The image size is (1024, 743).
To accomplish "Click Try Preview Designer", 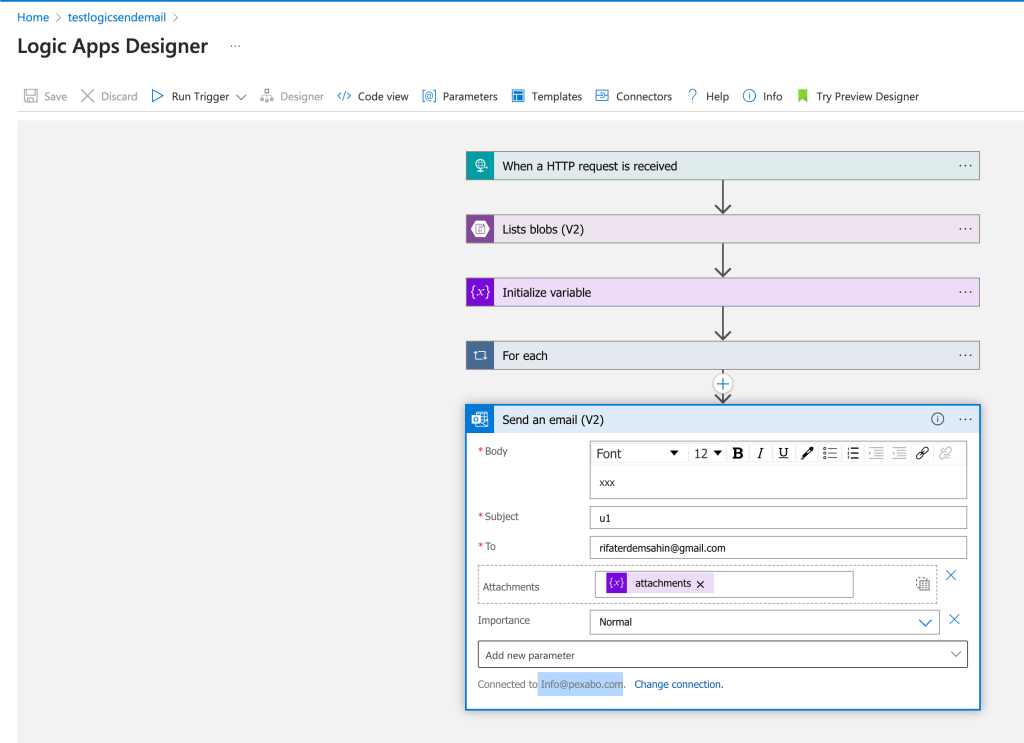I will (x=857, y=96).
